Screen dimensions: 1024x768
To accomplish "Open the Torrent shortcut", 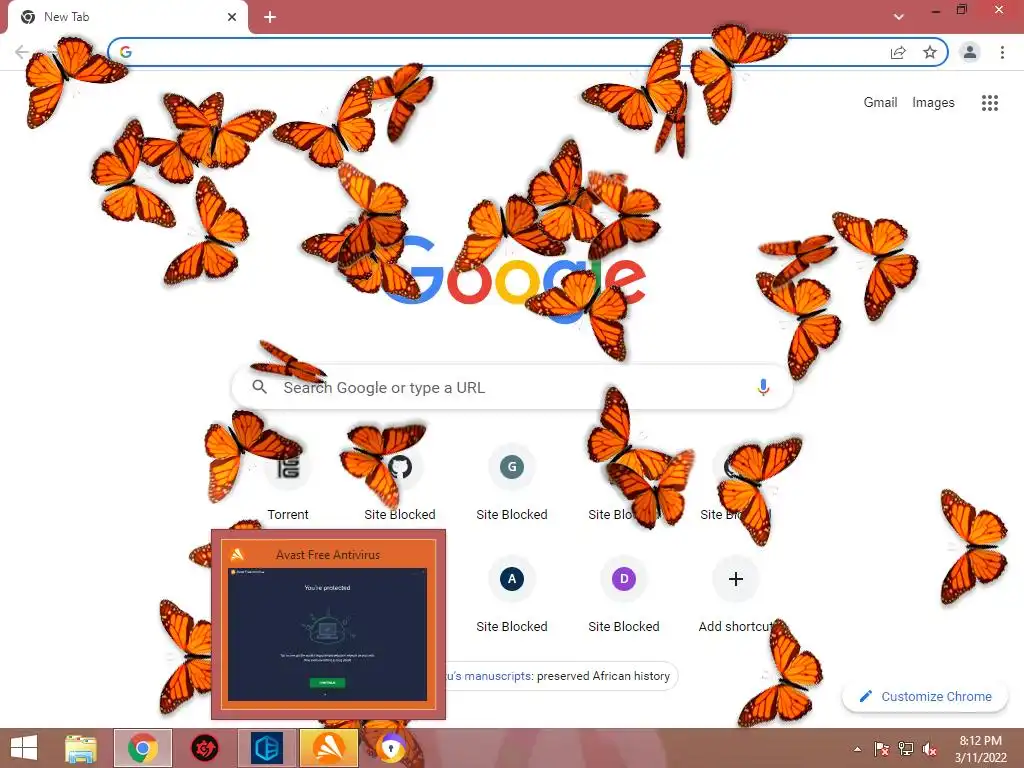I will coord(288,482).
